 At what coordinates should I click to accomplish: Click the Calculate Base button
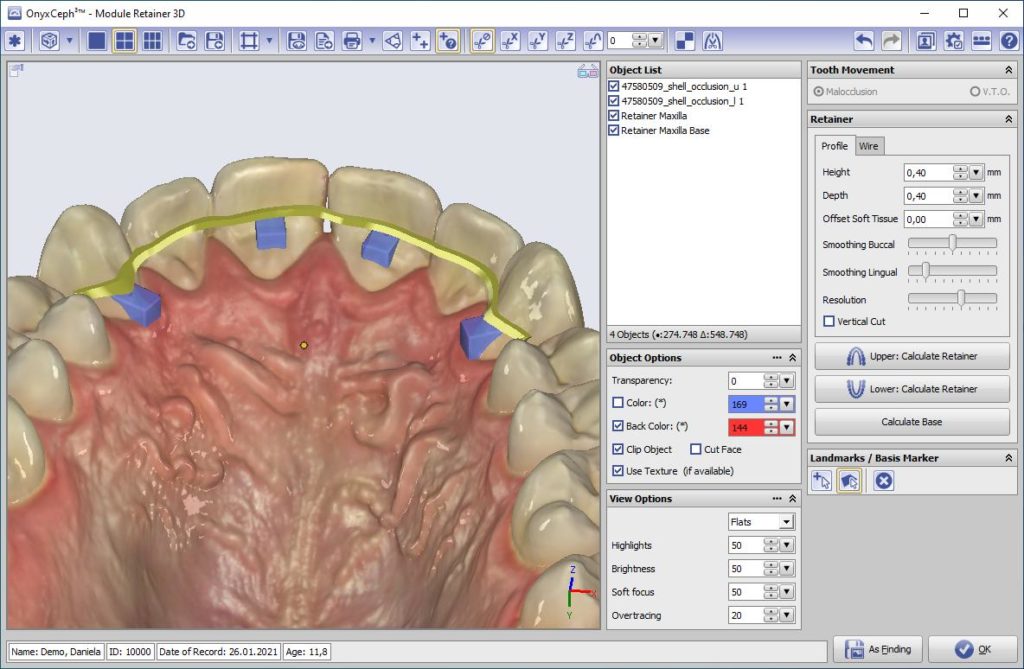pos(912,422)
